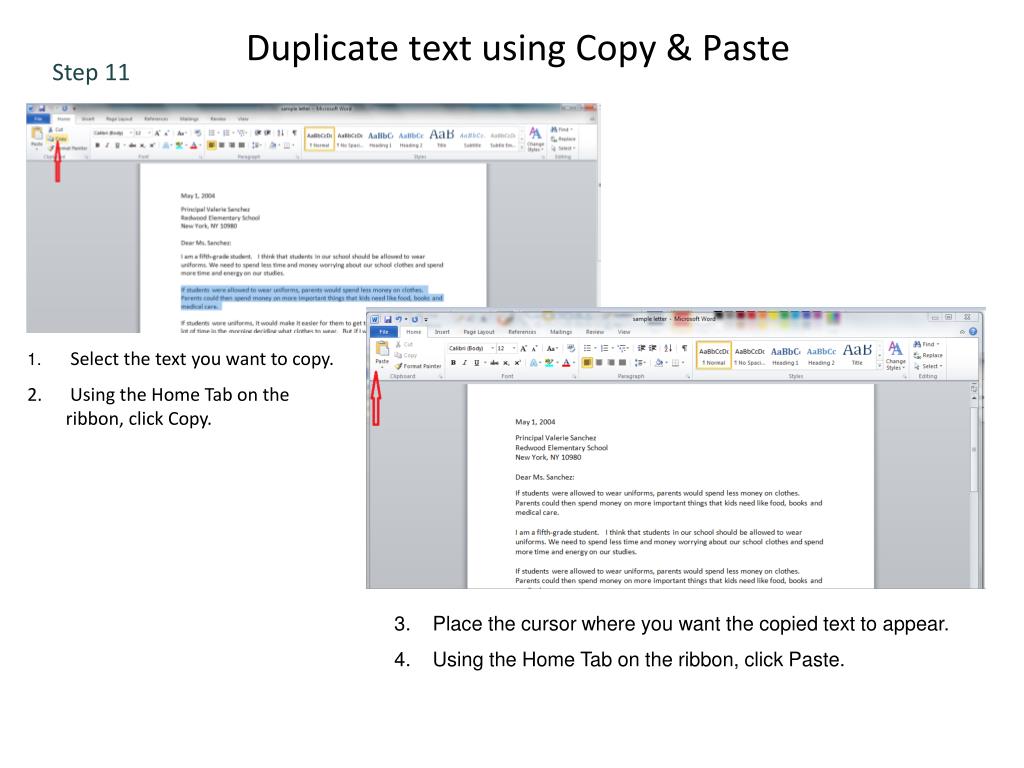Click Copy in the front Word window

pos(406,355)
